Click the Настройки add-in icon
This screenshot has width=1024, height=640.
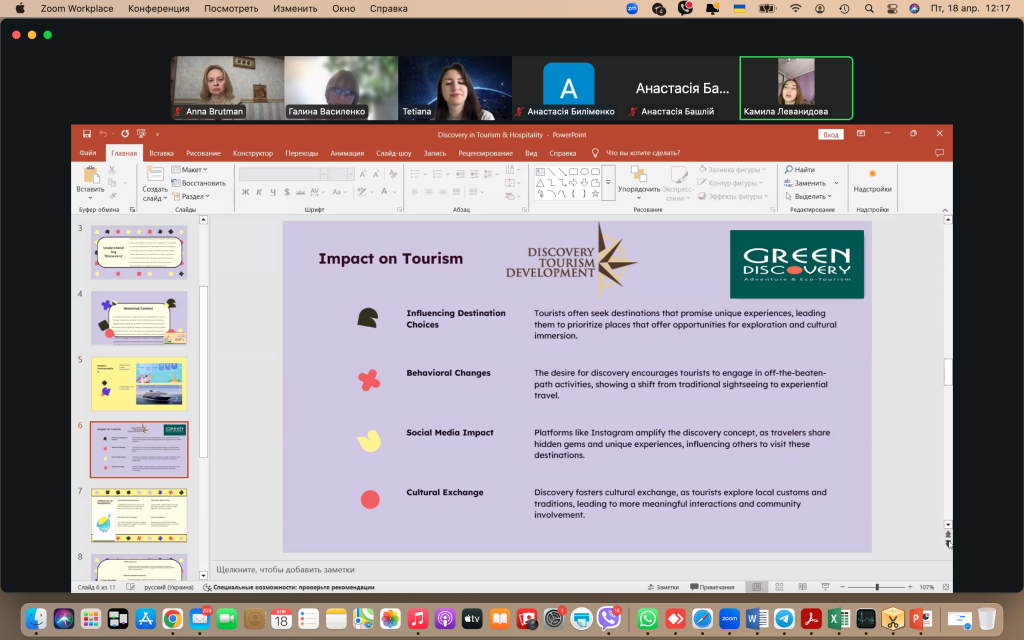[x=872, y=178]
